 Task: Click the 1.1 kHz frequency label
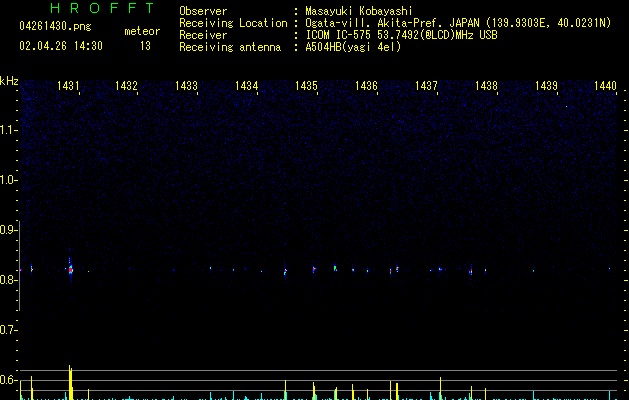[8, 130]
